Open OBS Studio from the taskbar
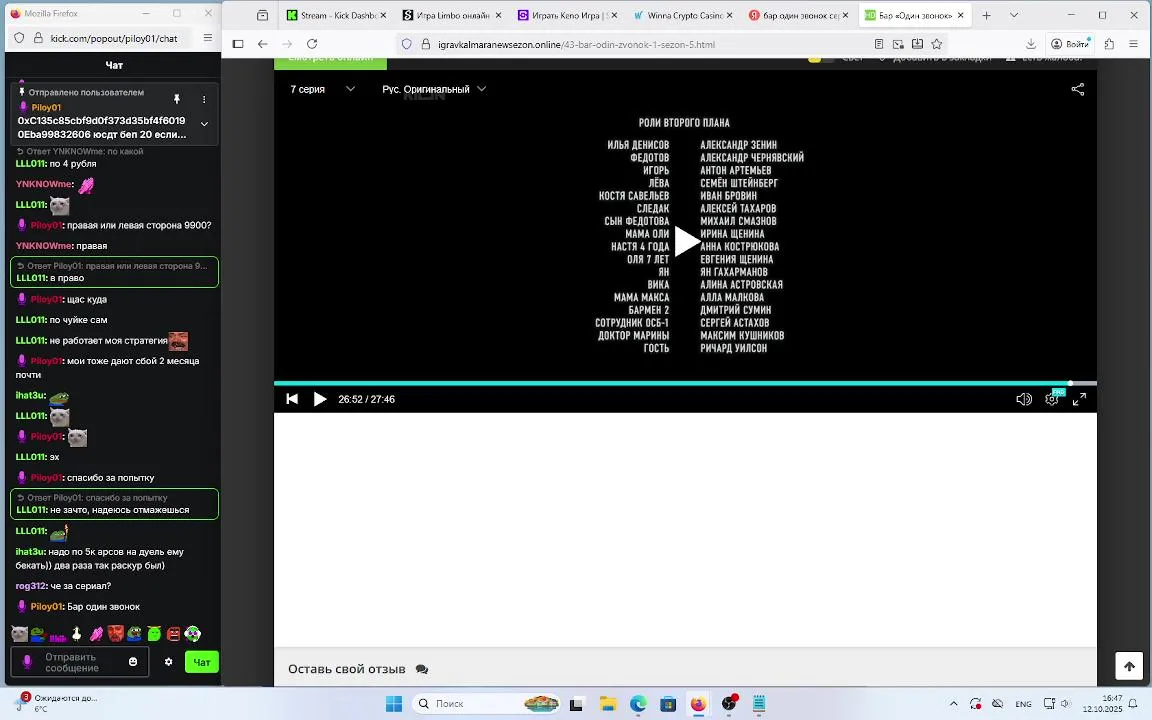Image resolution: width=1152 pixels, height=720 pixels. point(729,704)
